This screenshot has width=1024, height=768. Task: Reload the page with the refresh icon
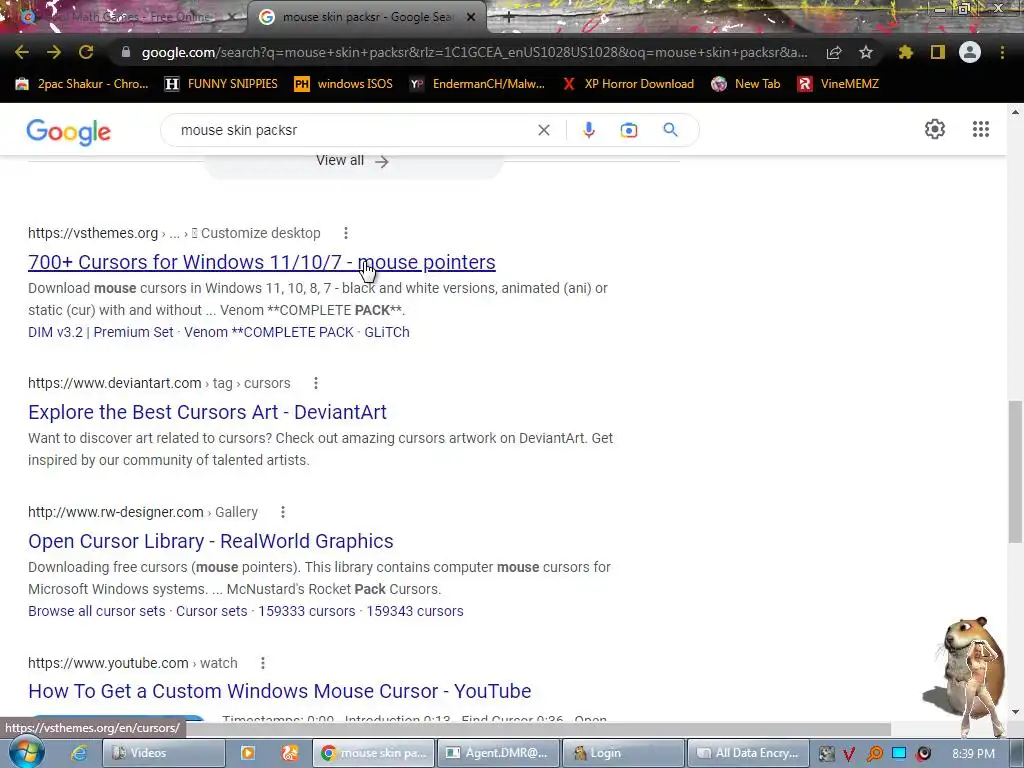(x=86, y=52)
